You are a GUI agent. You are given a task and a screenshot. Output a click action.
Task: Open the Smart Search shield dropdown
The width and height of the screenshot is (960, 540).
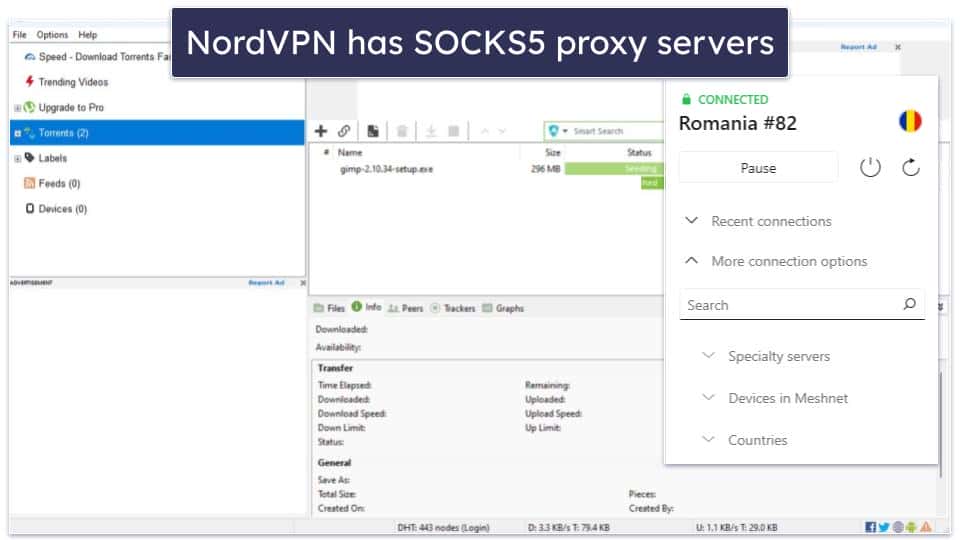coord(558,131)
